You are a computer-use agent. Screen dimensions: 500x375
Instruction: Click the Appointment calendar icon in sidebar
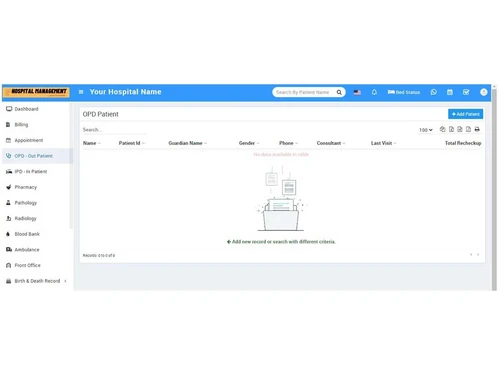pos(9,140)
